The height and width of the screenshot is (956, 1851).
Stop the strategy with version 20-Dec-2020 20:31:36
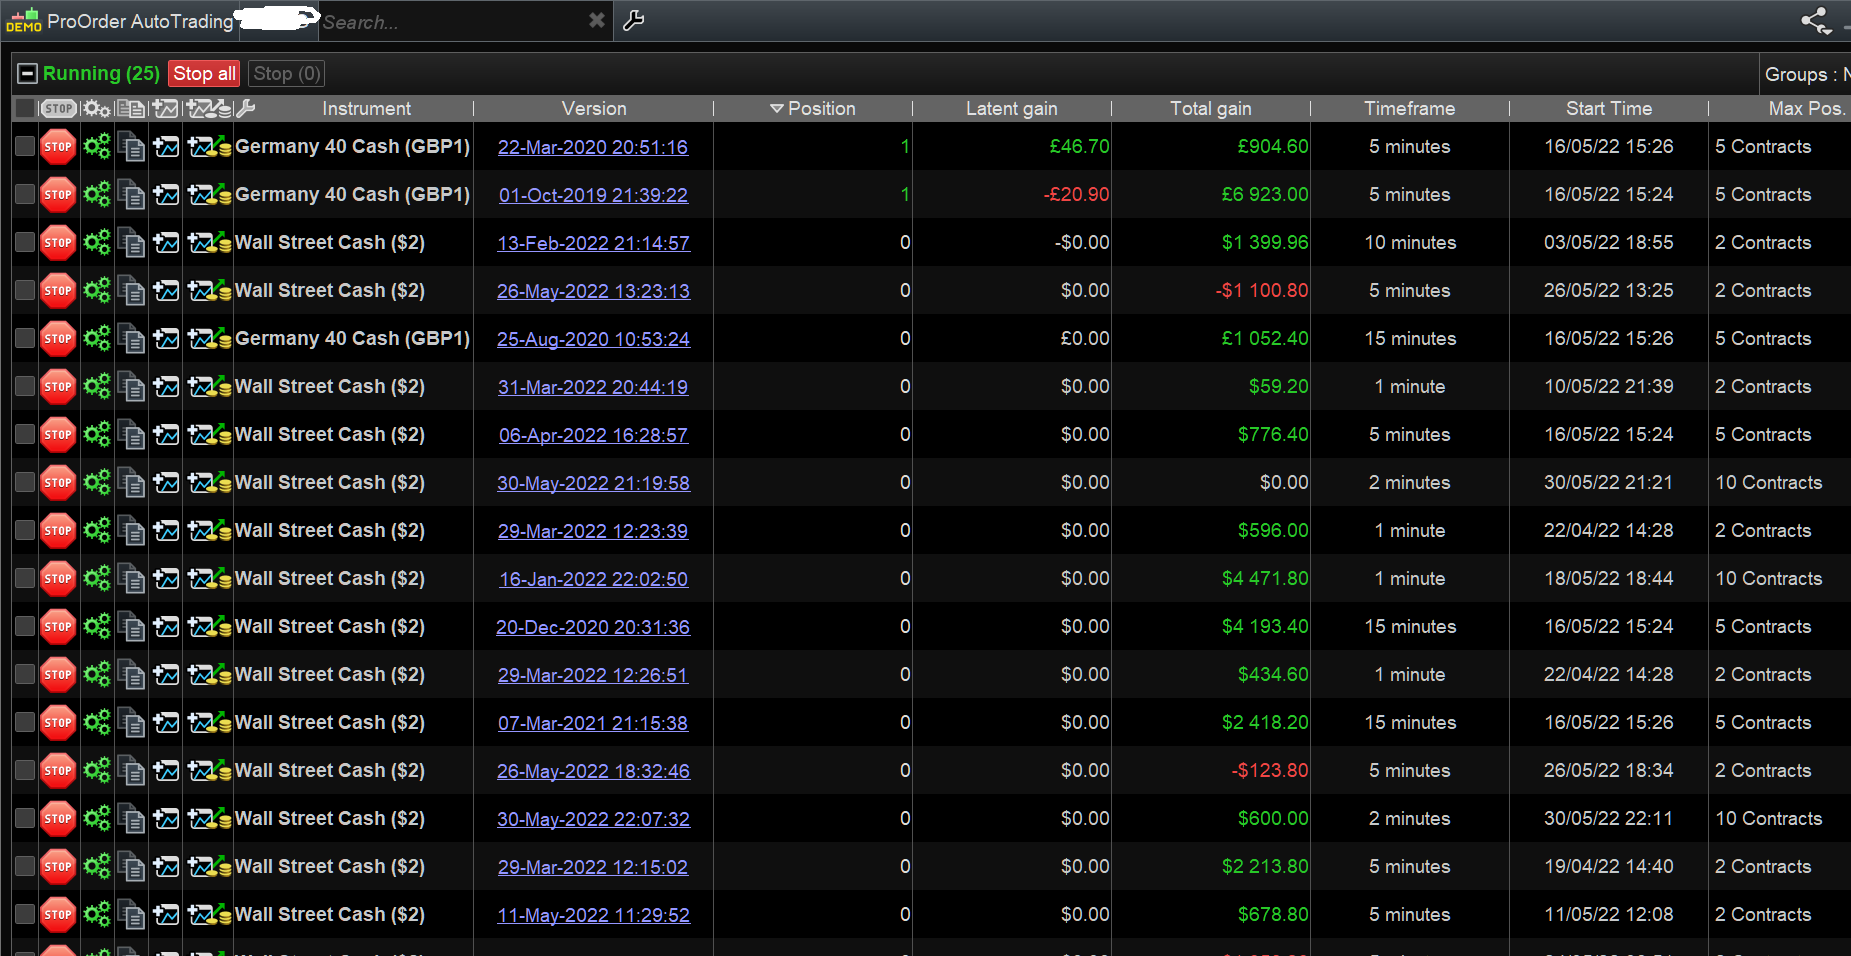pyautogui.click(x=58, y=627)
